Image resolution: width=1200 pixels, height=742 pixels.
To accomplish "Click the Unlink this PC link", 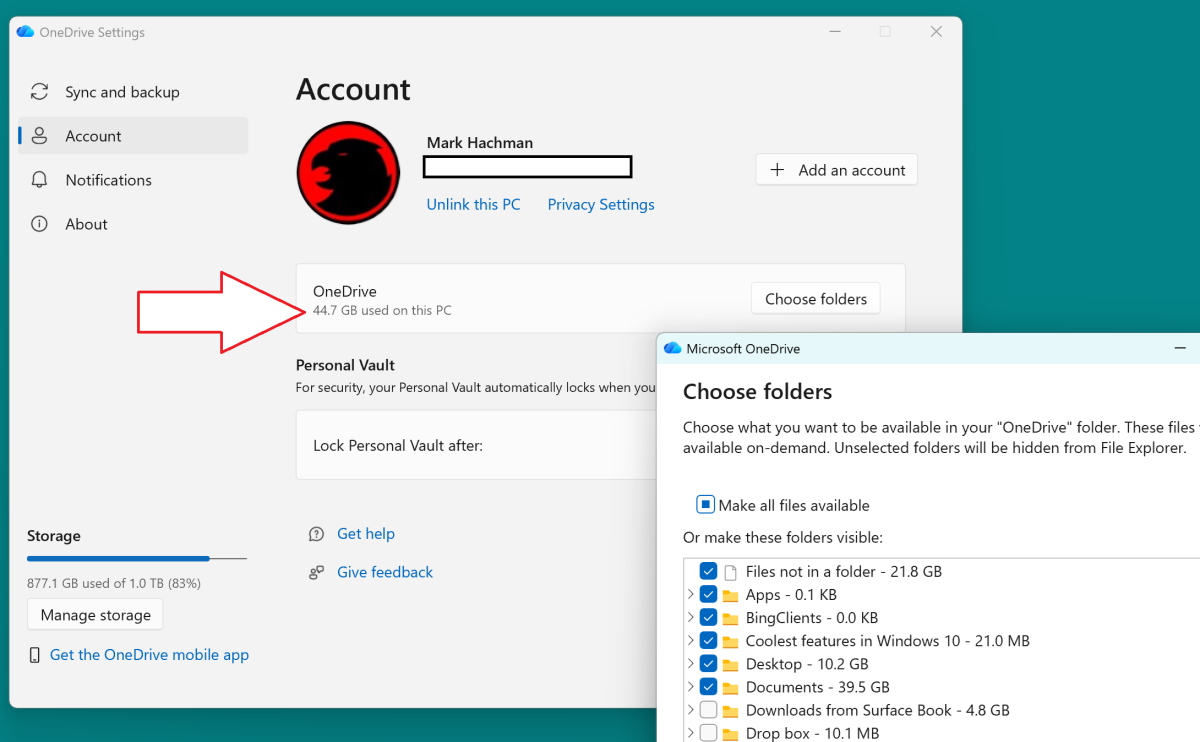I will tap(473, 204).
